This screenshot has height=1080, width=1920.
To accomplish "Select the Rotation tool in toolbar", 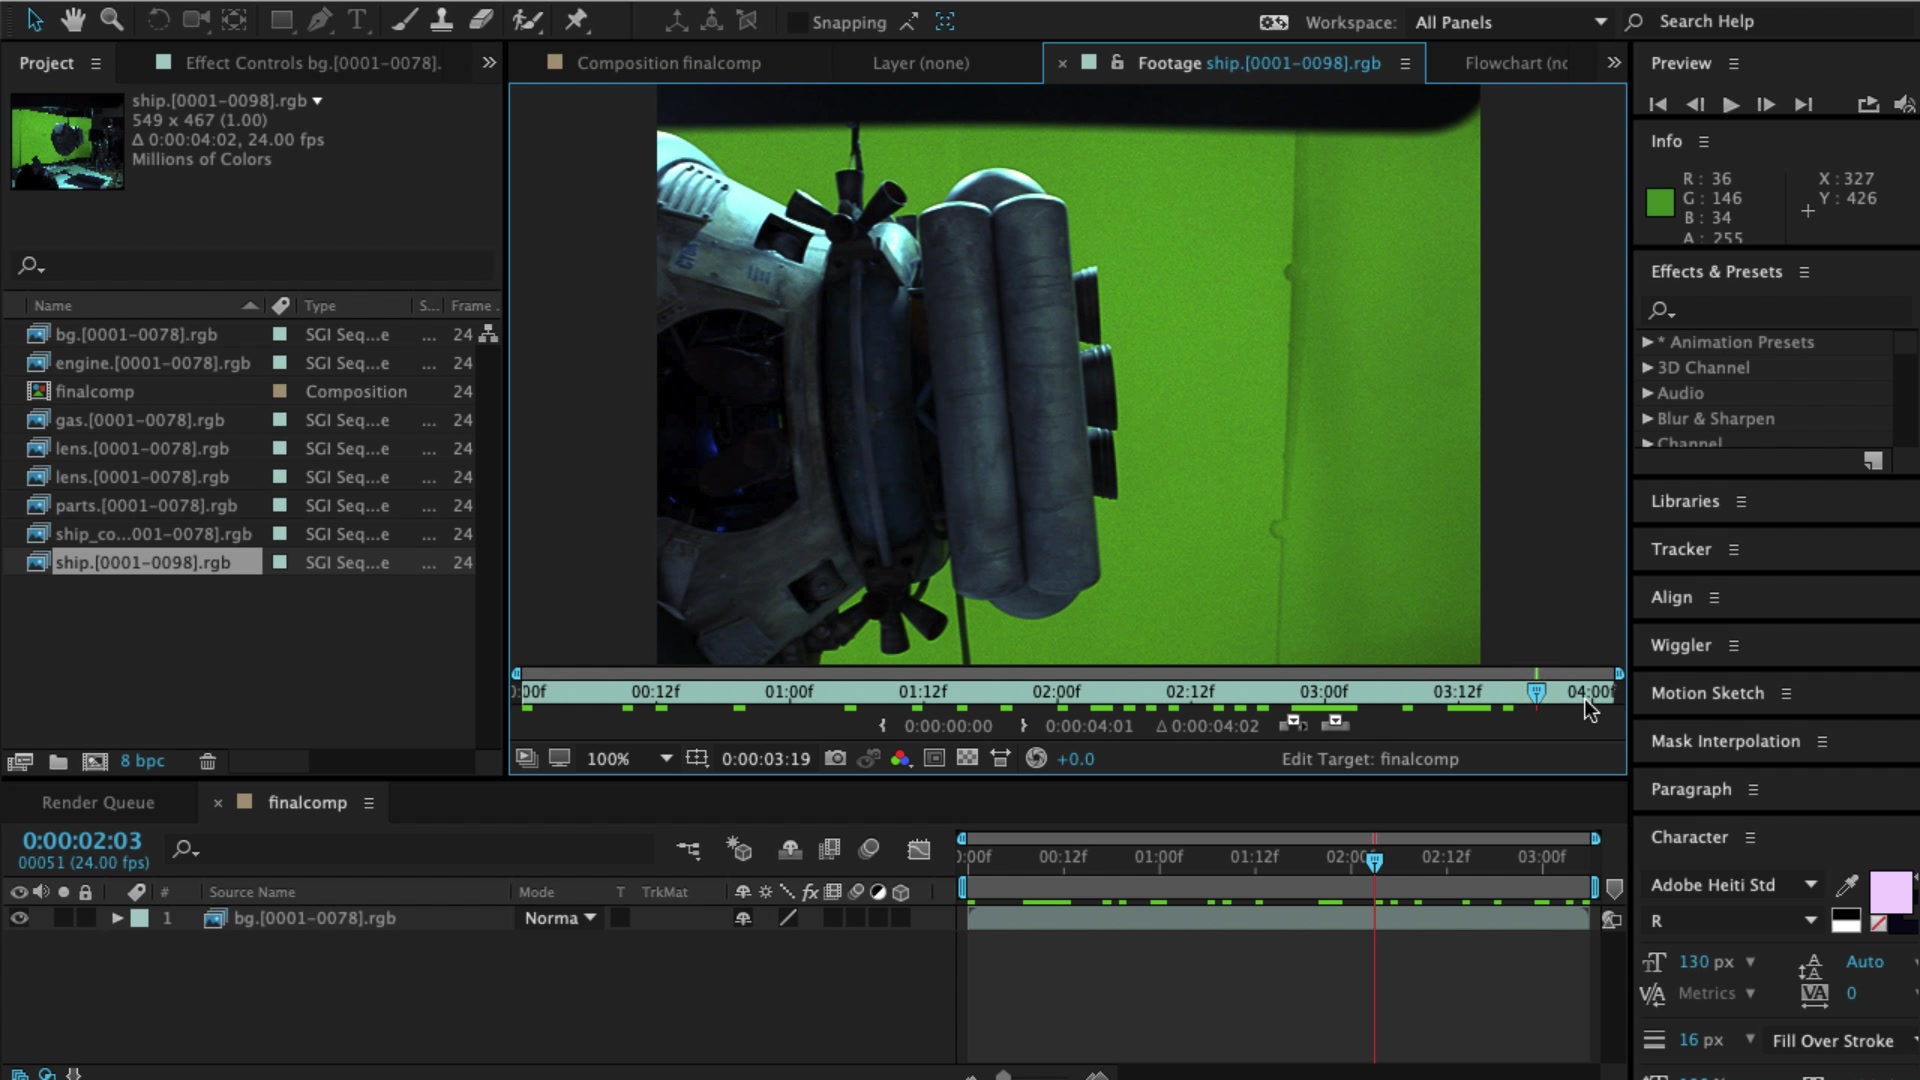I will coord(156,20).
